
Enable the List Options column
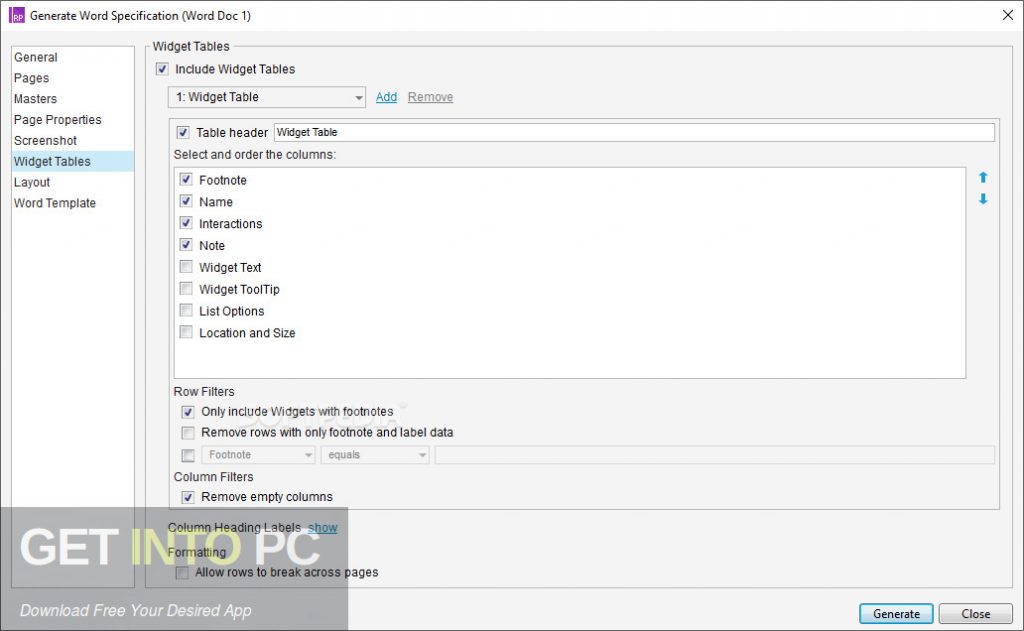(186, 310)
